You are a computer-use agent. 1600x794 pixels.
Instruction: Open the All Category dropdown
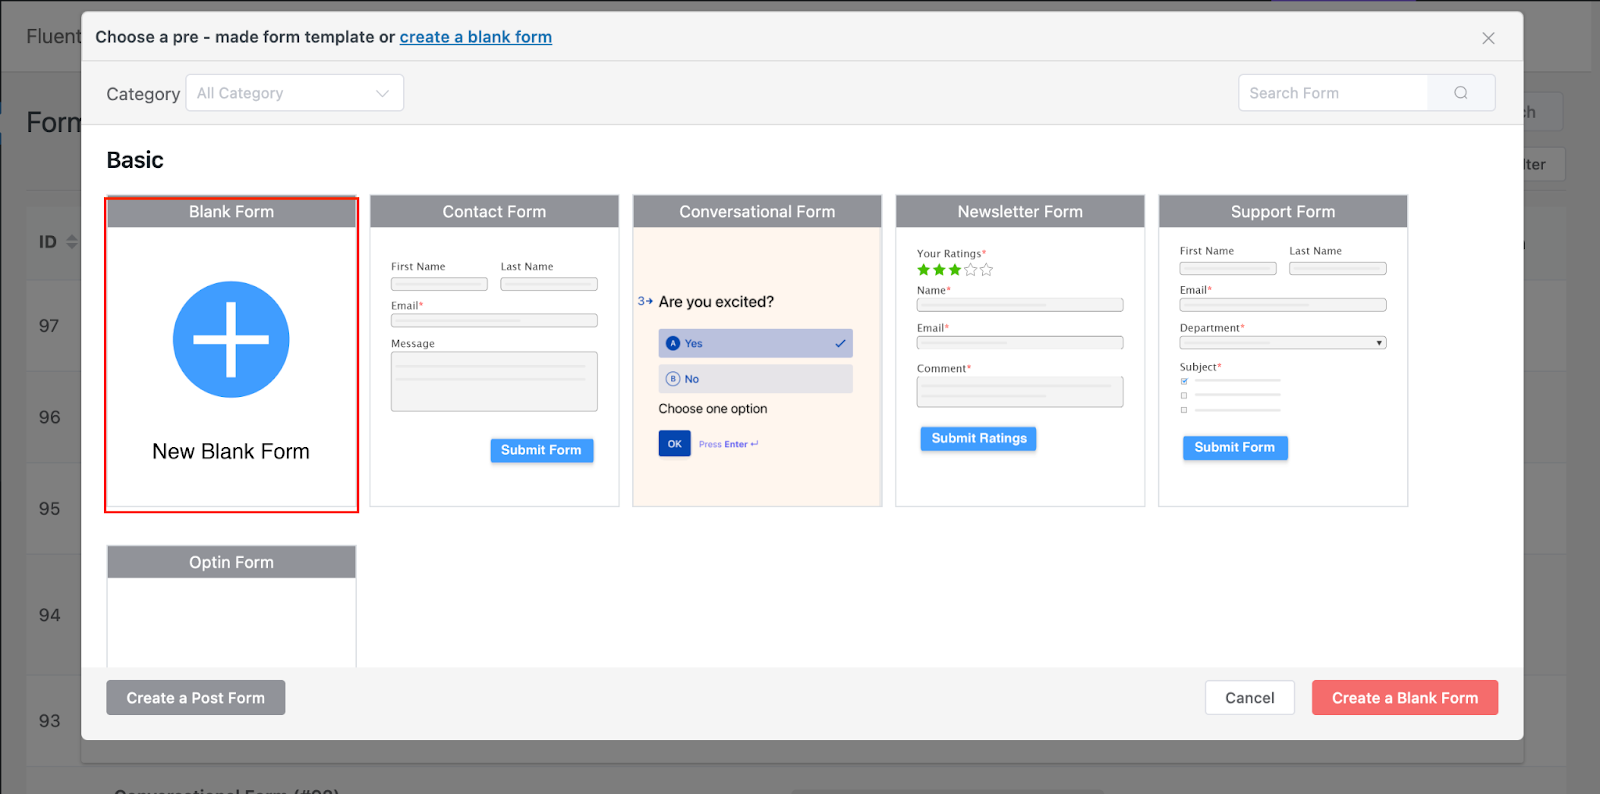point(295,93)
